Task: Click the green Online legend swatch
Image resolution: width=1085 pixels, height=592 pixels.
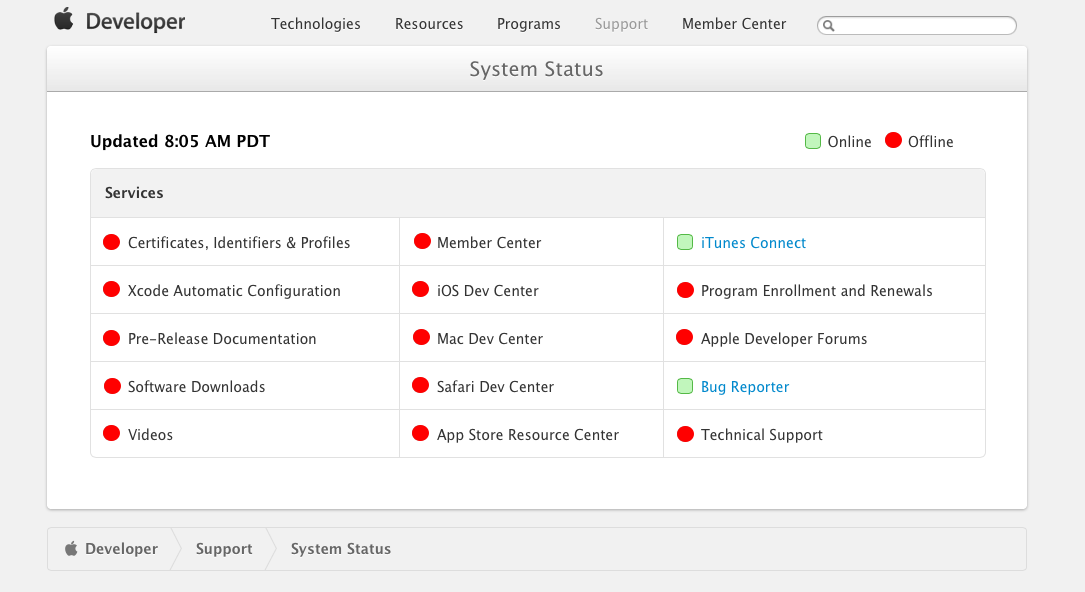Action: coord(813,141)
